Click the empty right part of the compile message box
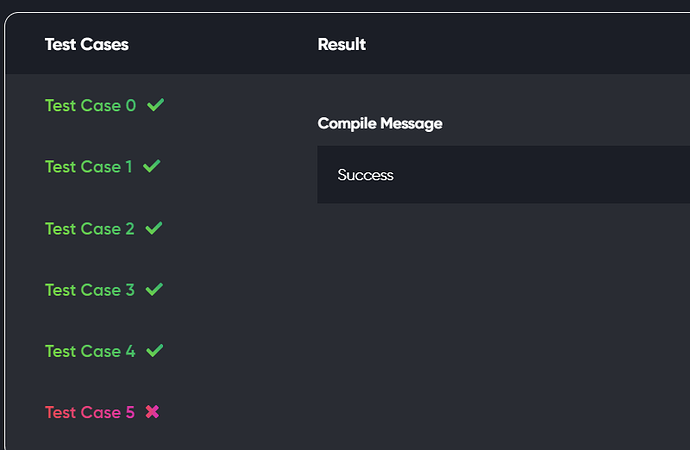This screenshot has width=690, height=450. (x=550, y=175)
